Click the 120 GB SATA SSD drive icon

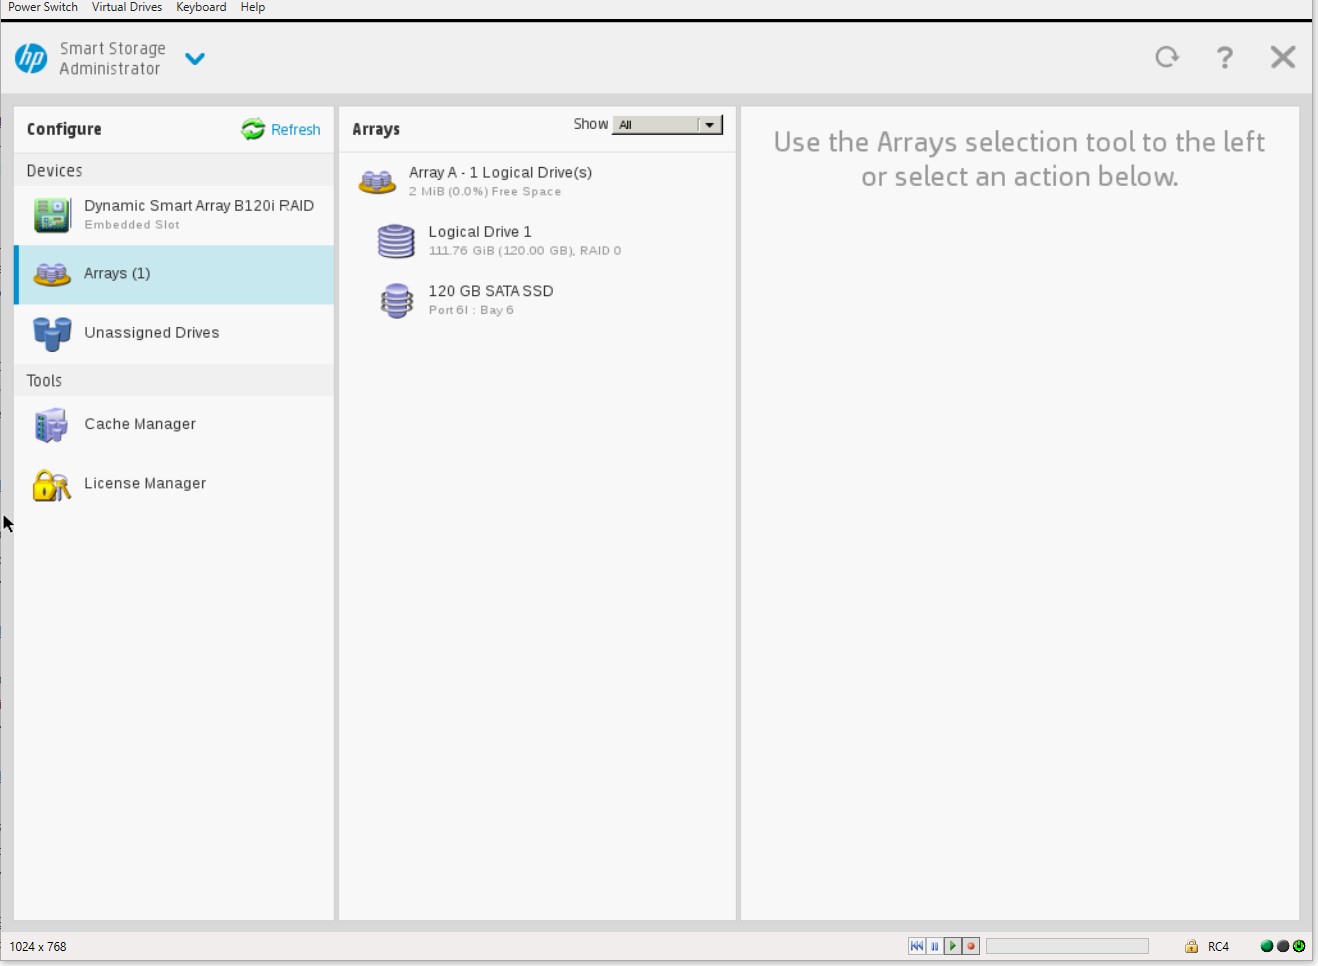(397, 300)
